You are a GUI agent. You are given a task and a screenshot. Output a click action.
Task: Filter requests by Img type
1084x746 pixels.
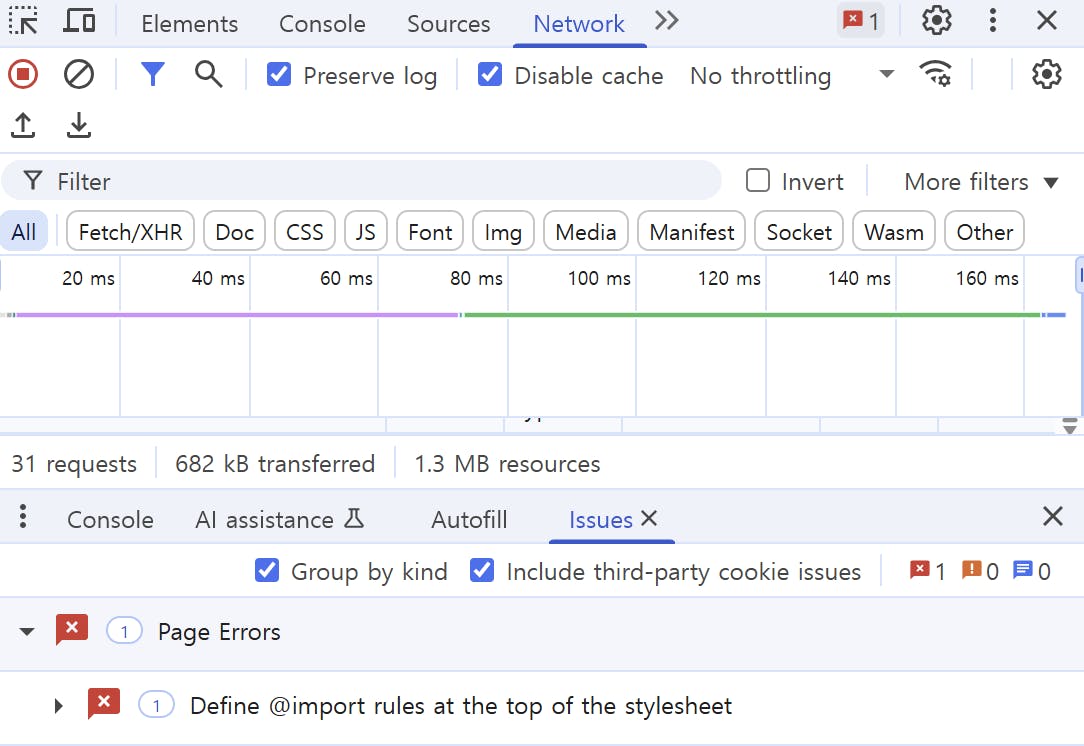[x=503, y=232]
